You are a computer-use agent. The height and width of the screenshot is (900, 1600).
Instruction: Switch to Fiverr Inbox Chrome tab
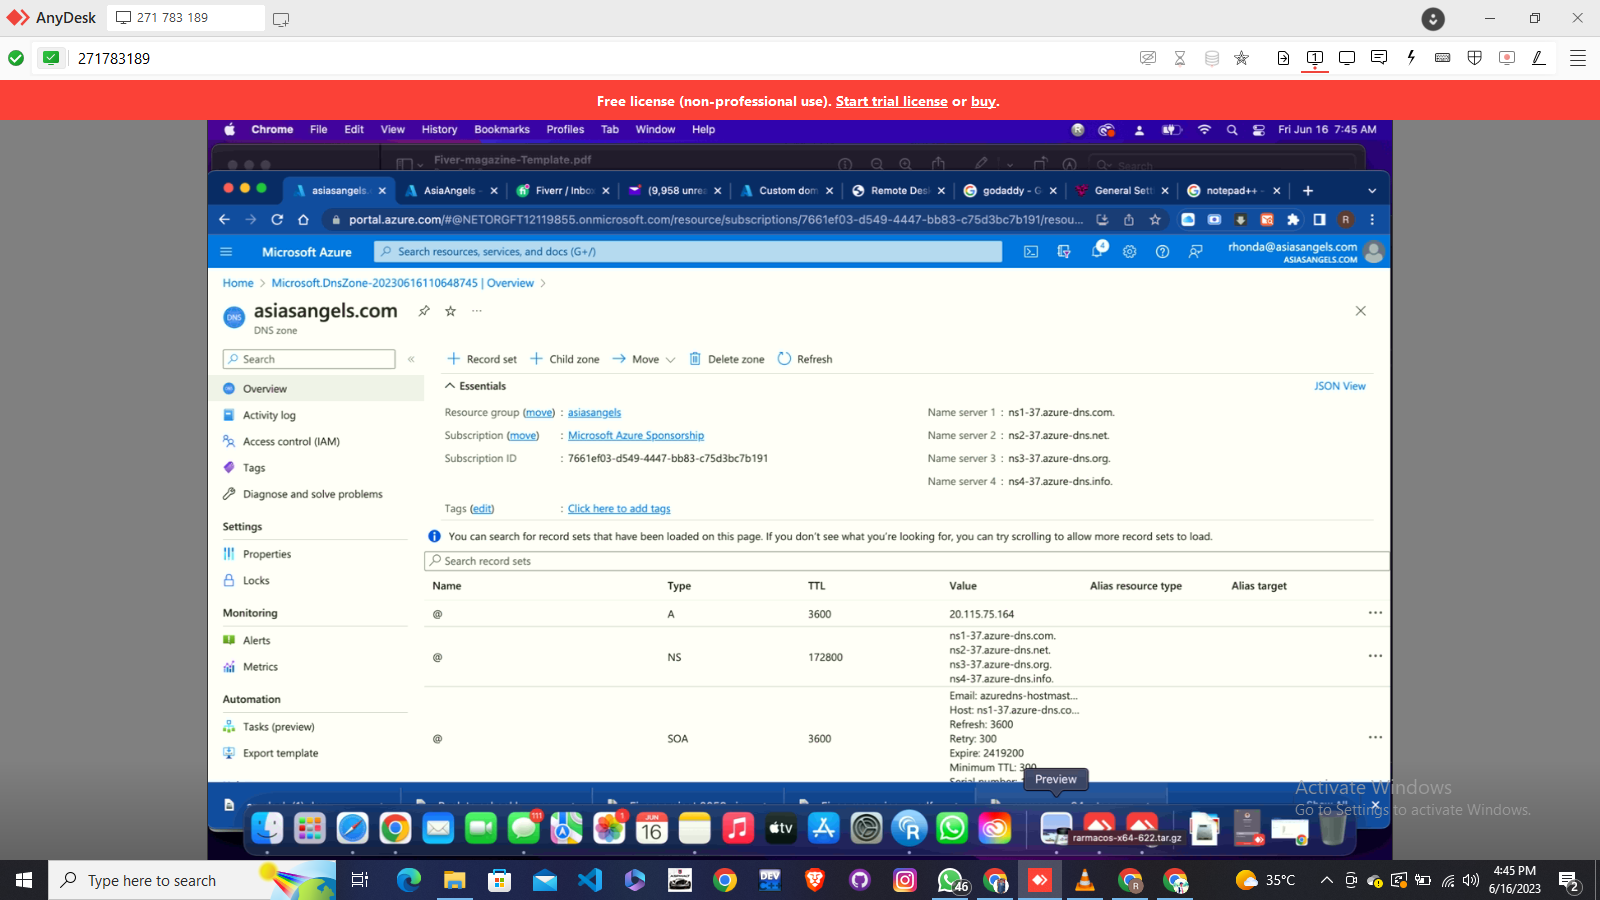[x=561, y=191]
